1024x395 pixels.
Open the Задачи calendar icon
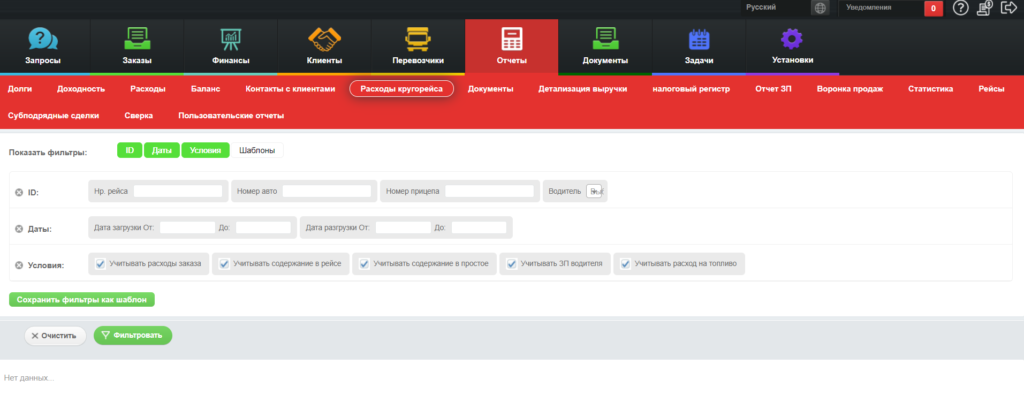[699, 39]
